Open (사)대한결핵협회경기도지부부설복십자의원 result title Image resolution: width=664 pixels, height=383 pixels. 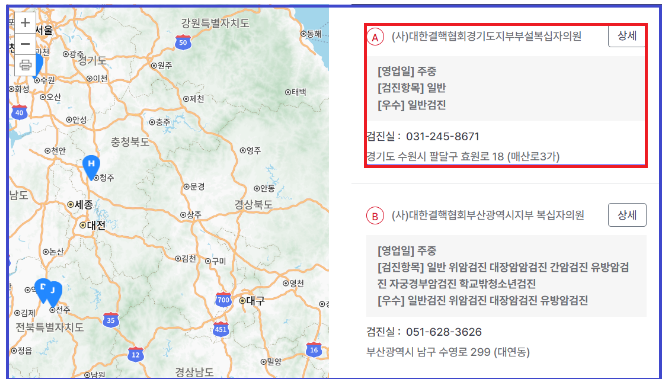tap(486, 37)
